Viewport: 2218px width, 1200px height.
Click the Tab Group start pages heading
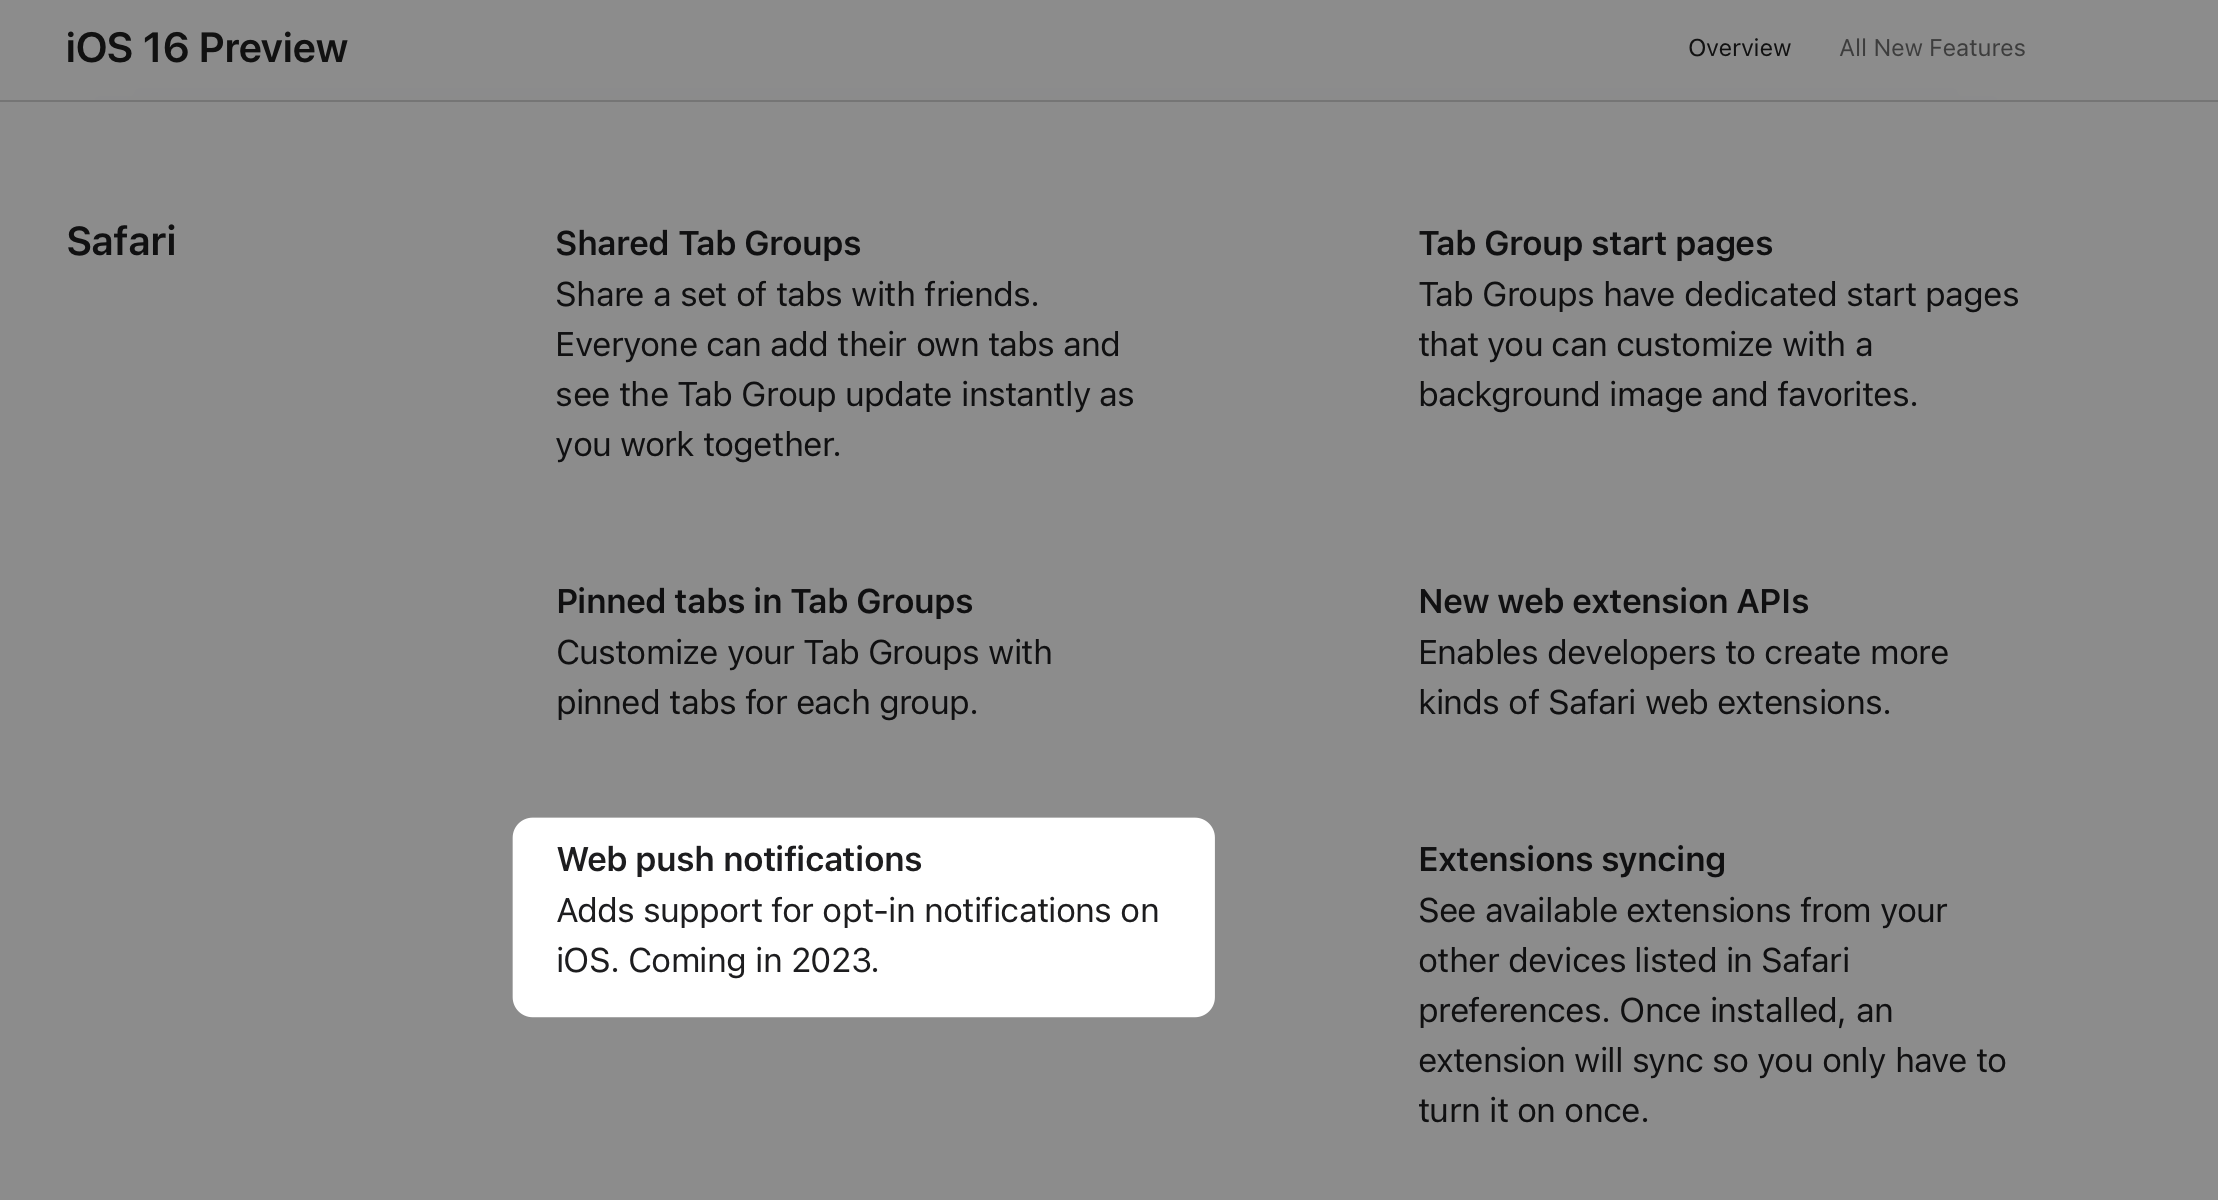point(1595,243)
